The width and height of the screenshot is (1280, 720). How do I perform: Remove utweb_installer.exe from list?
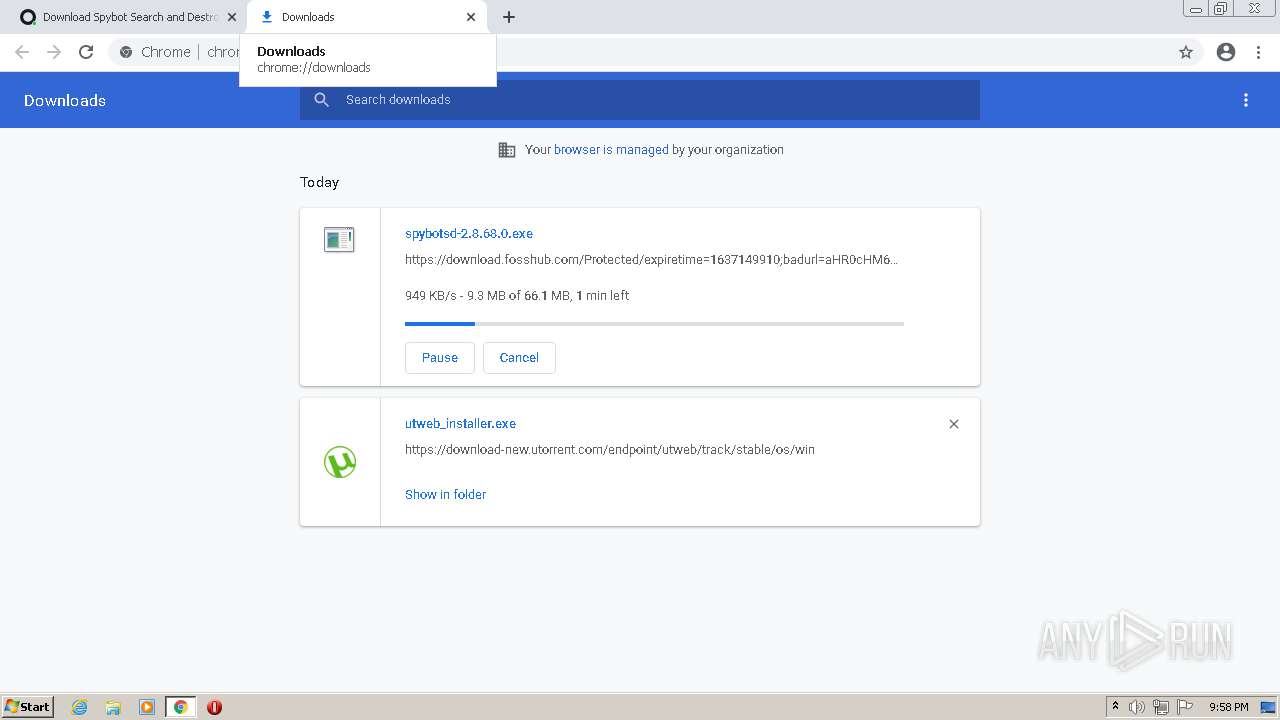(x=954, y=424)
